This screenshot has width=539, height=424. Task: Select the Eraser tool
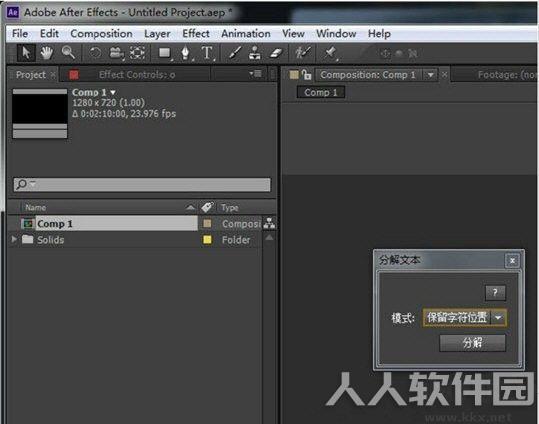tap(276, 53)
